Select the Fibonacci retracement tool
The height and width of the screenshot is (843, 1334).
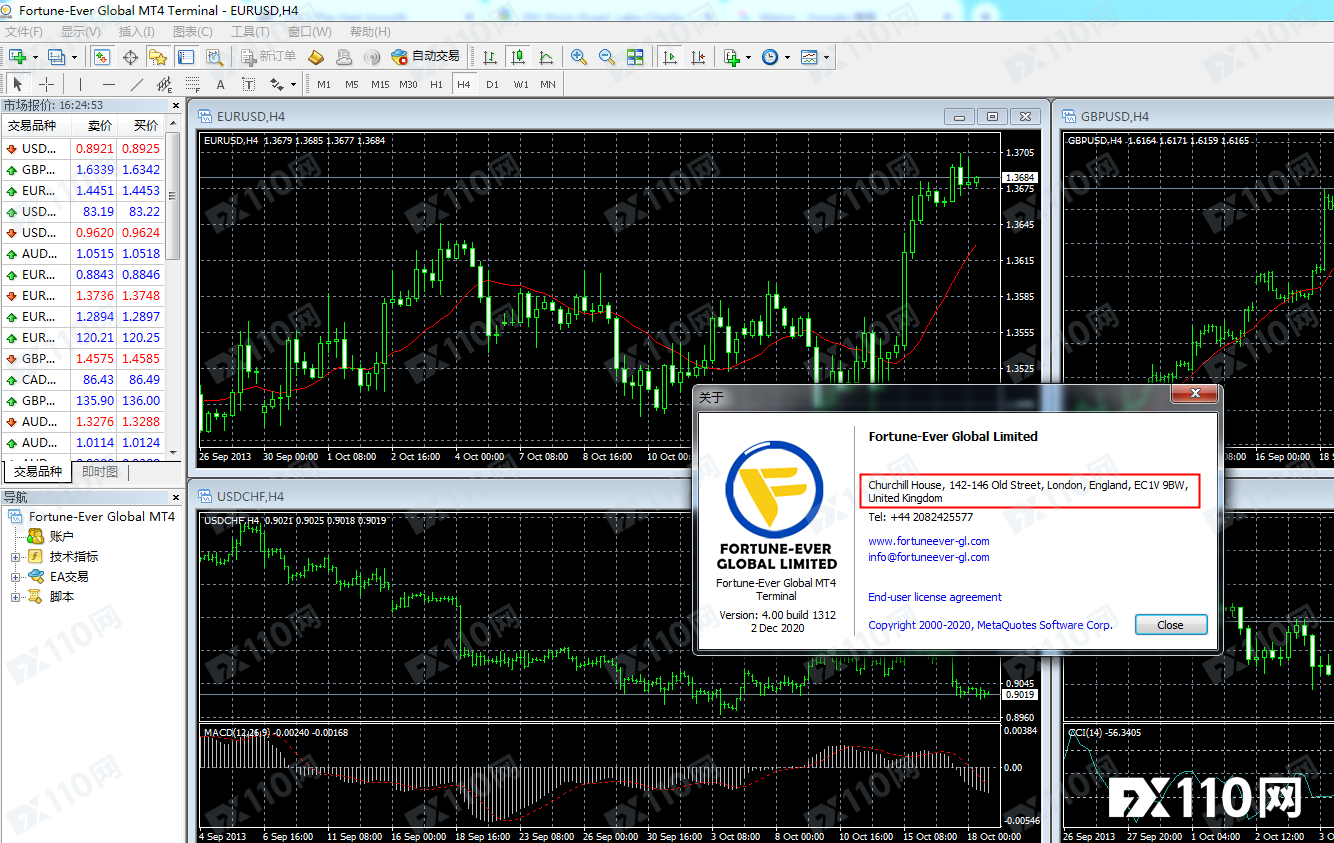(x=193, y=84)
